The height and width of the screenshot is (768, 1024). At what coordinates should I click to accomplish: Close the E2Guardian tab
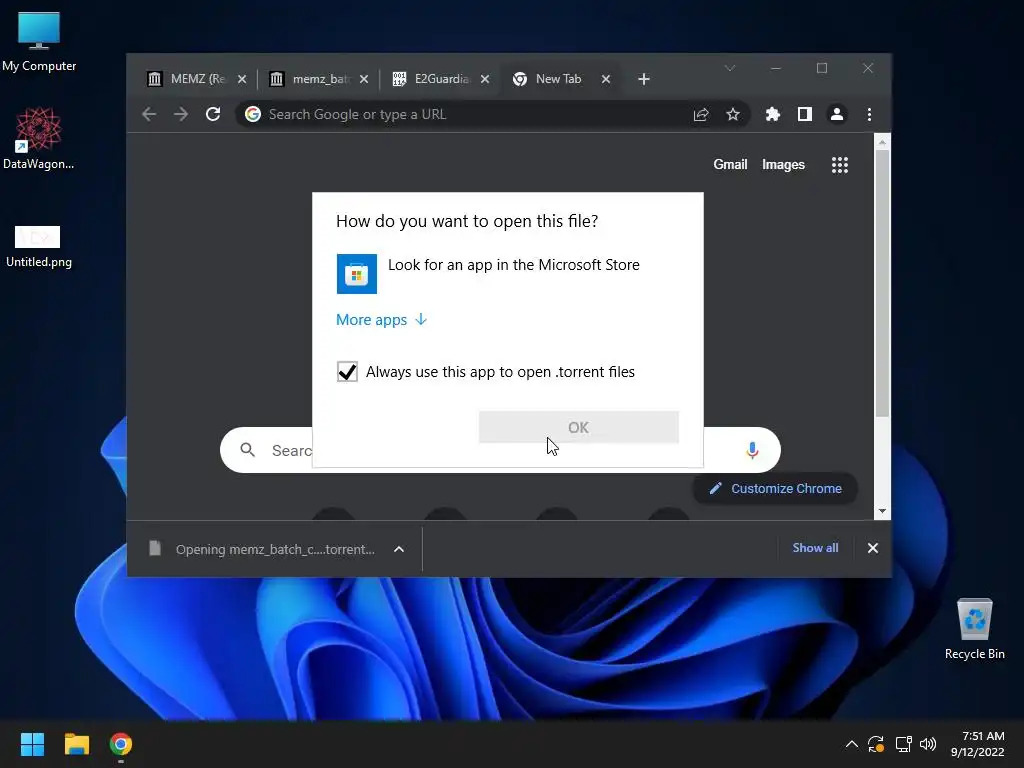pyautogui.click(x=485, y=79)
